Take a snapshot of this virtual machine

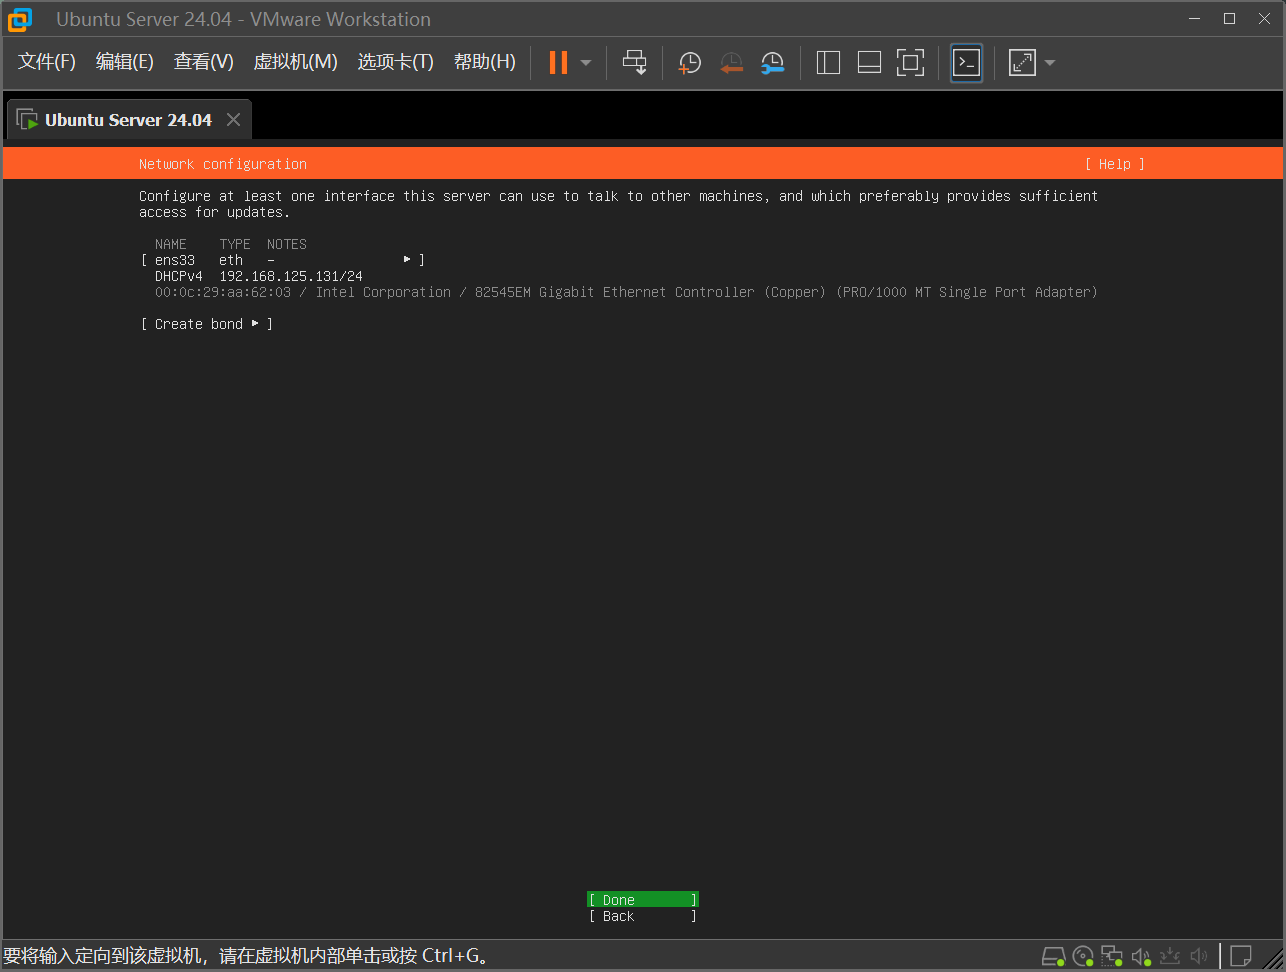click(x=690, y=63)
